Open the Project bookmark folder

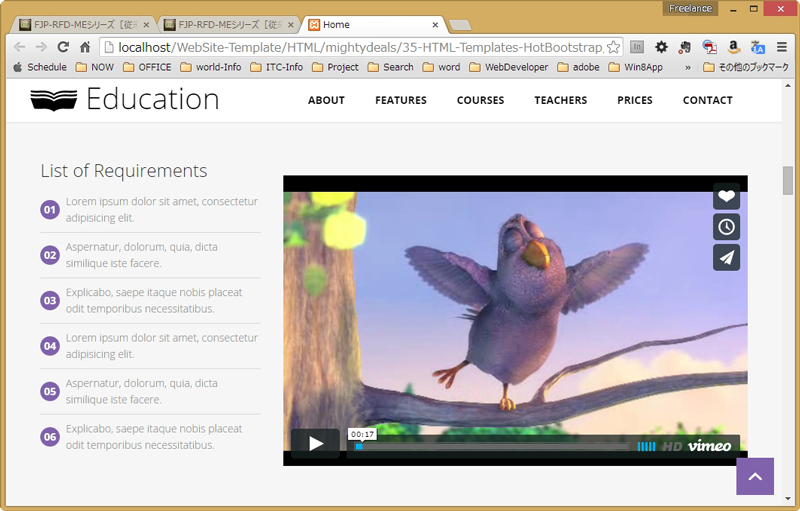click(335, 67)
